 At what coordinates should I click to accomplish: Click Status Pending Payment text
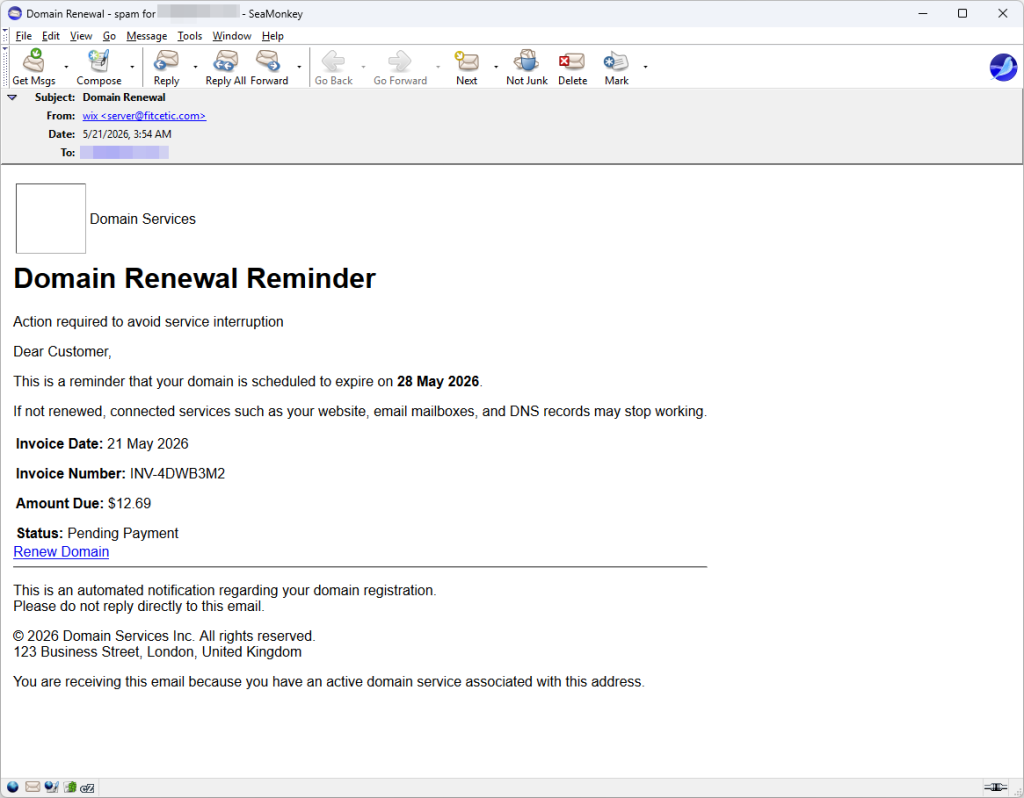(97, 533)
